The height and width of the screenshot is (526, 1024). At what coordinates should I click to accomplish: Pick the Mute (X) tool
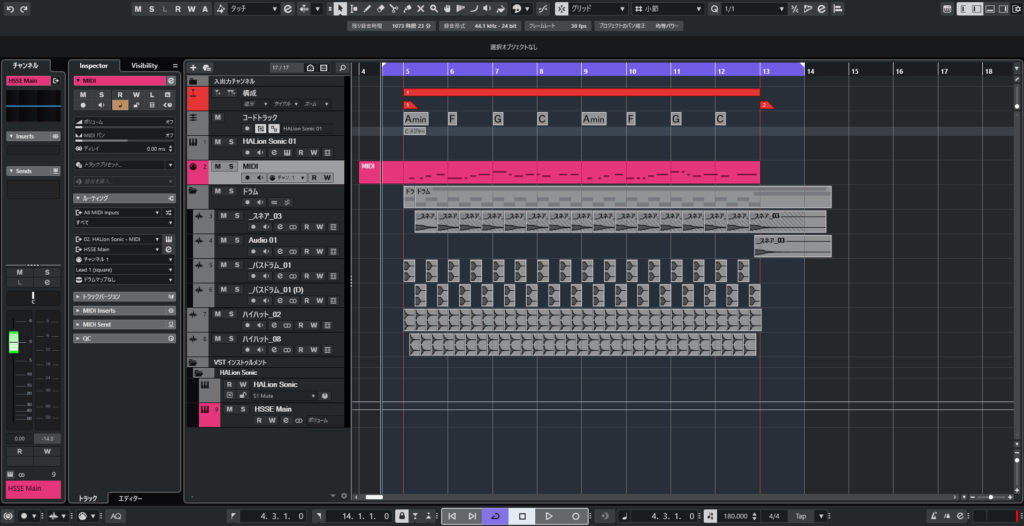[418, 9]
